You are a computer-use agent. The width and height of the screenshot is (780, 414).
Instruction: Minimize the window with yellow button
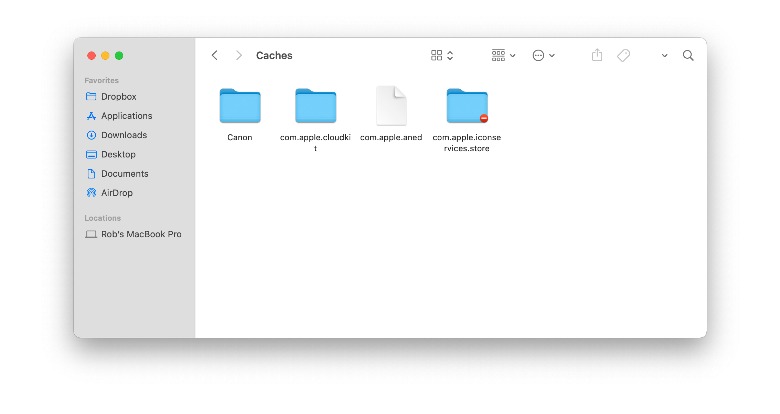click(105, 56)
